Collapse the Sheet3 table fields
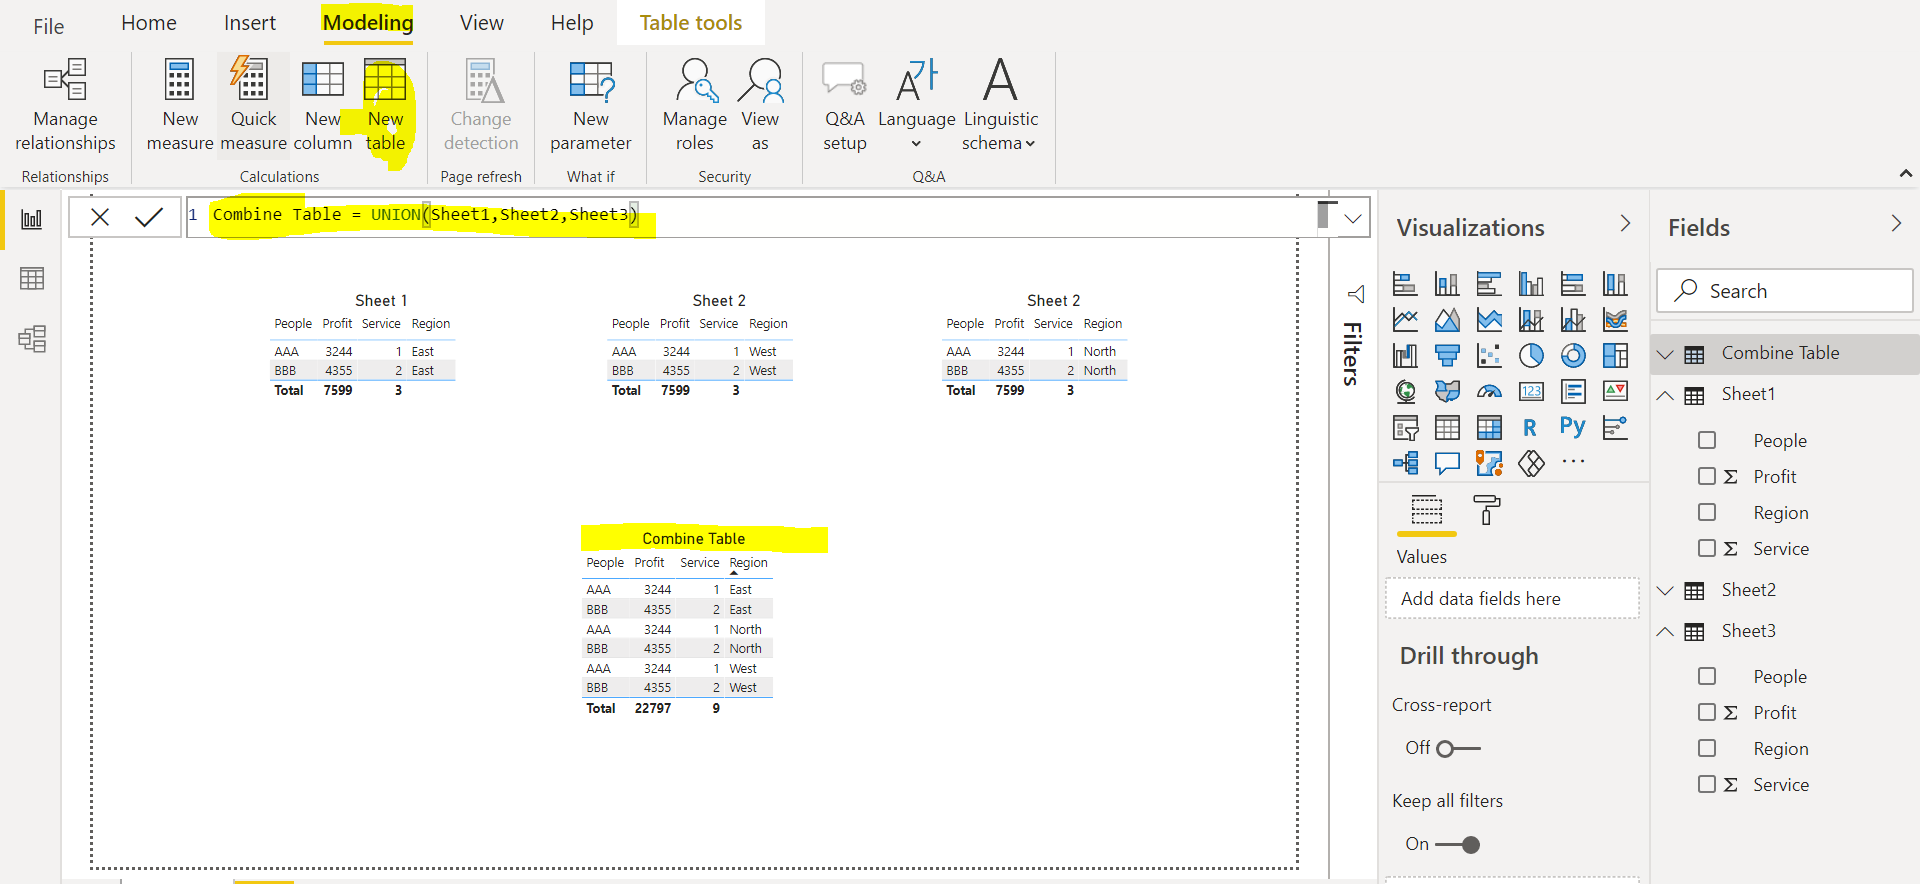The height and width of the screenshot is (884, 1920). [x=1665, y=632]
